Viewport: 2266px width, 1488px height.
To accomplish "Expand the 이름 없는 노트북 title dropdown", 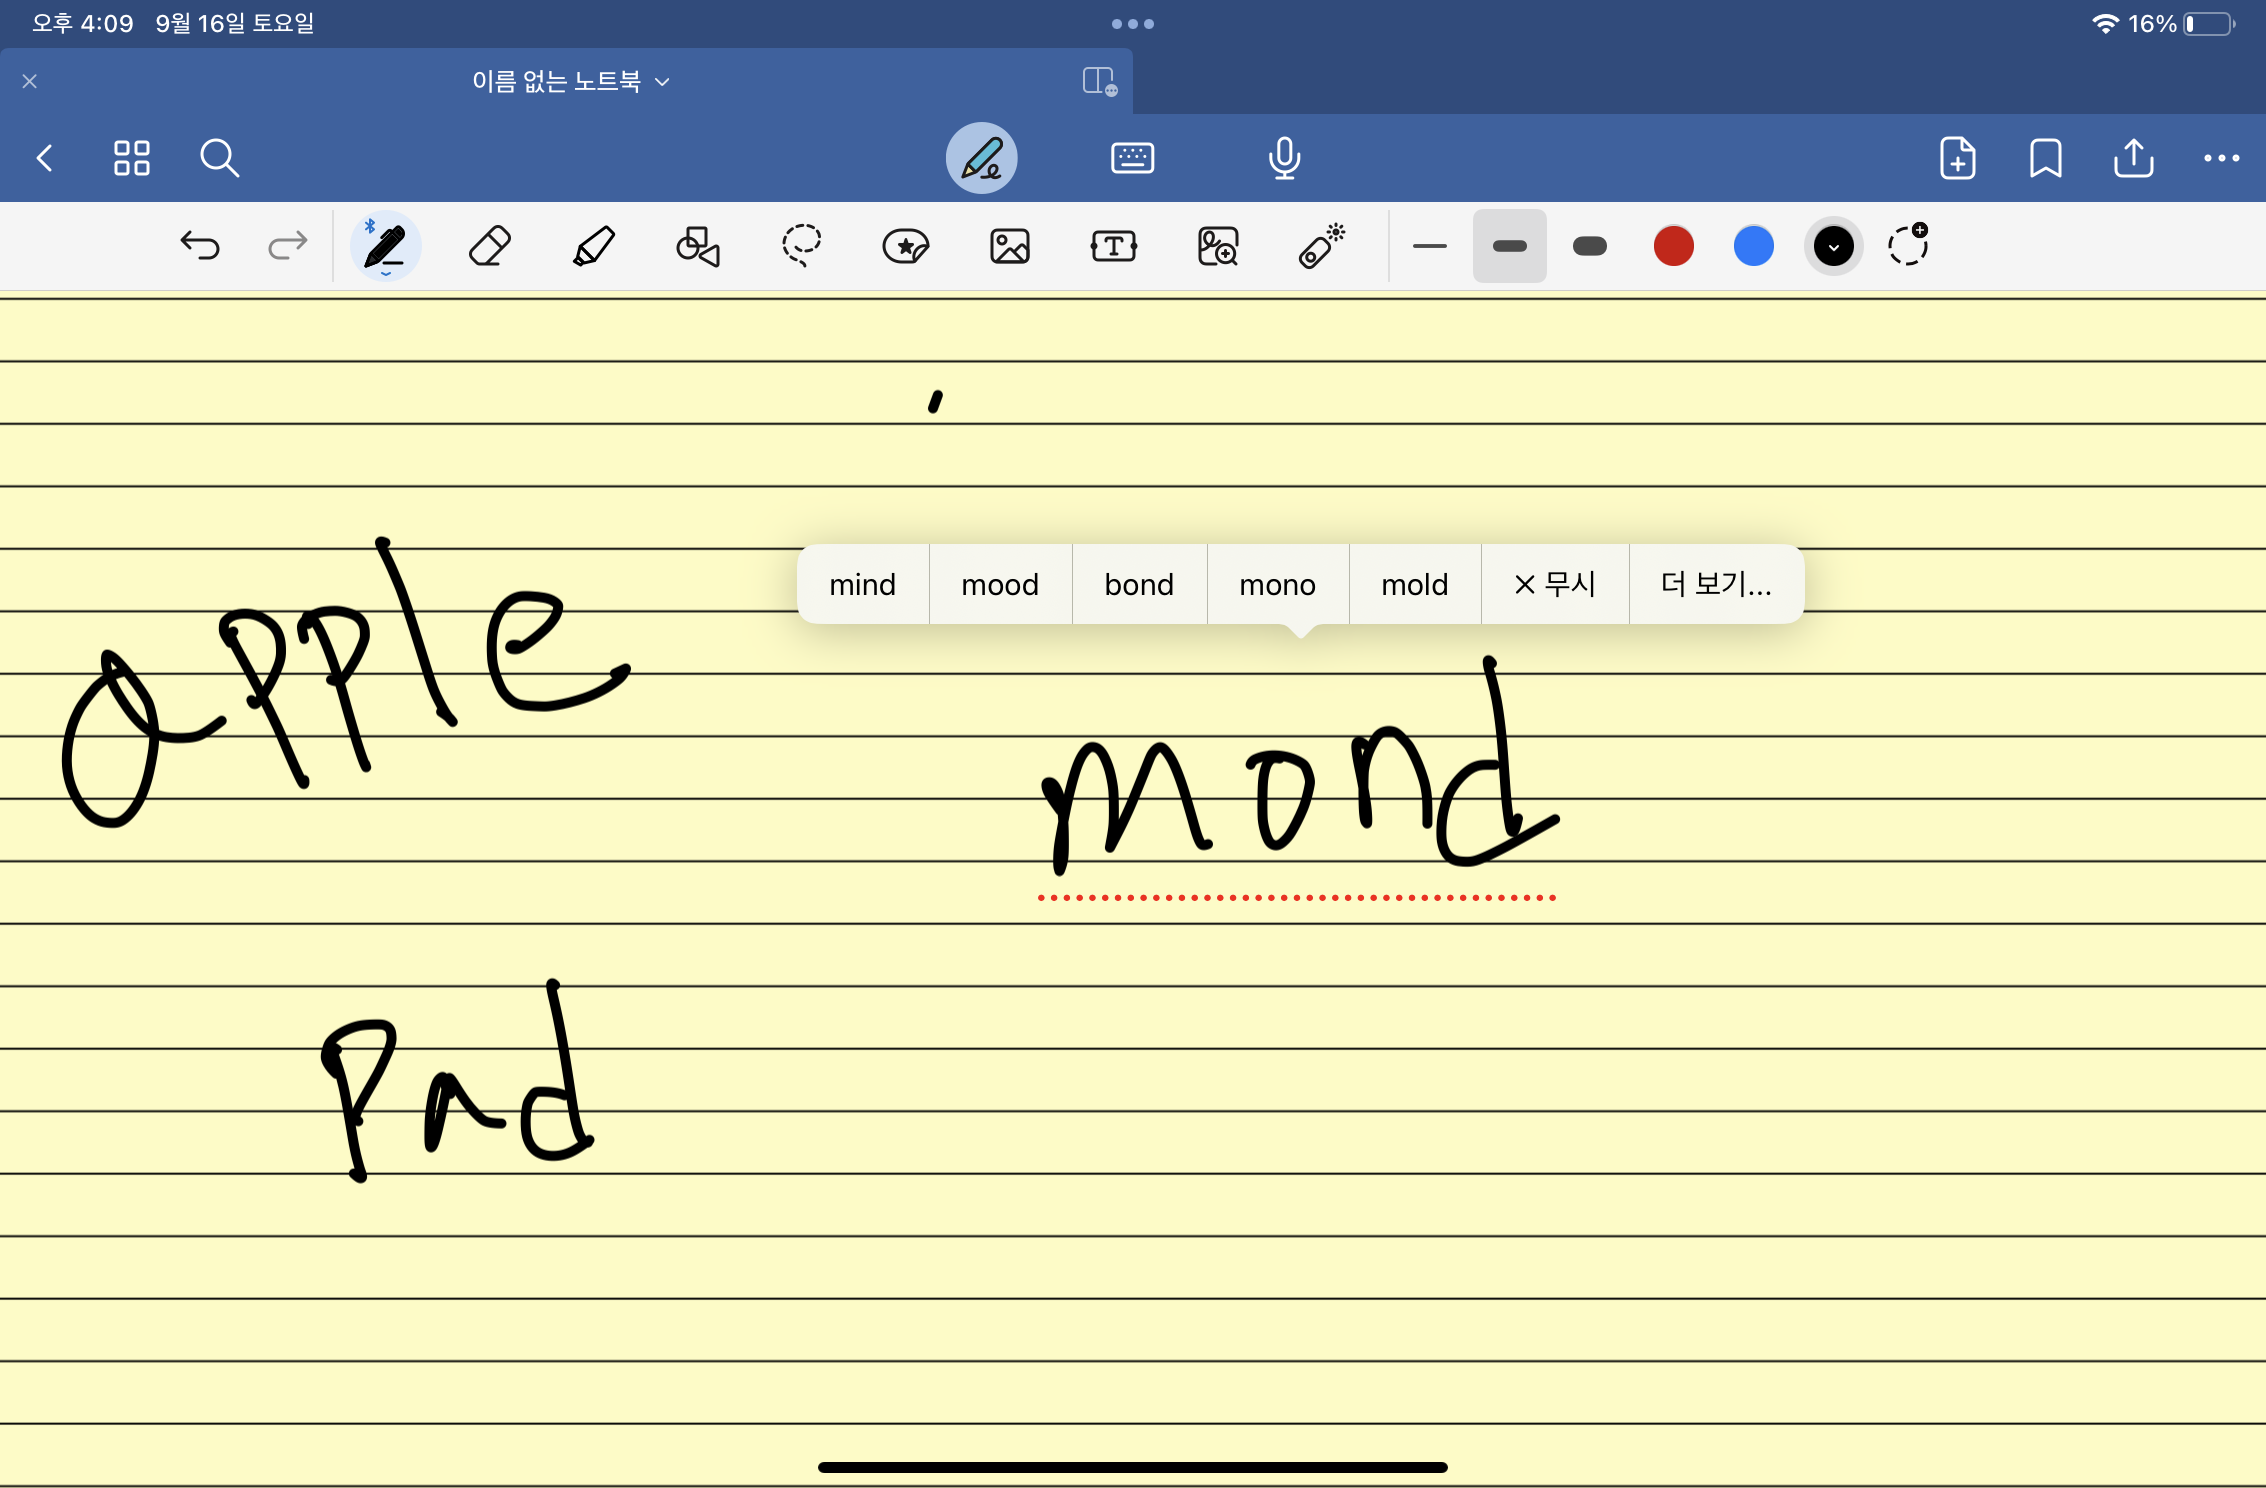I will pos(570,81).
